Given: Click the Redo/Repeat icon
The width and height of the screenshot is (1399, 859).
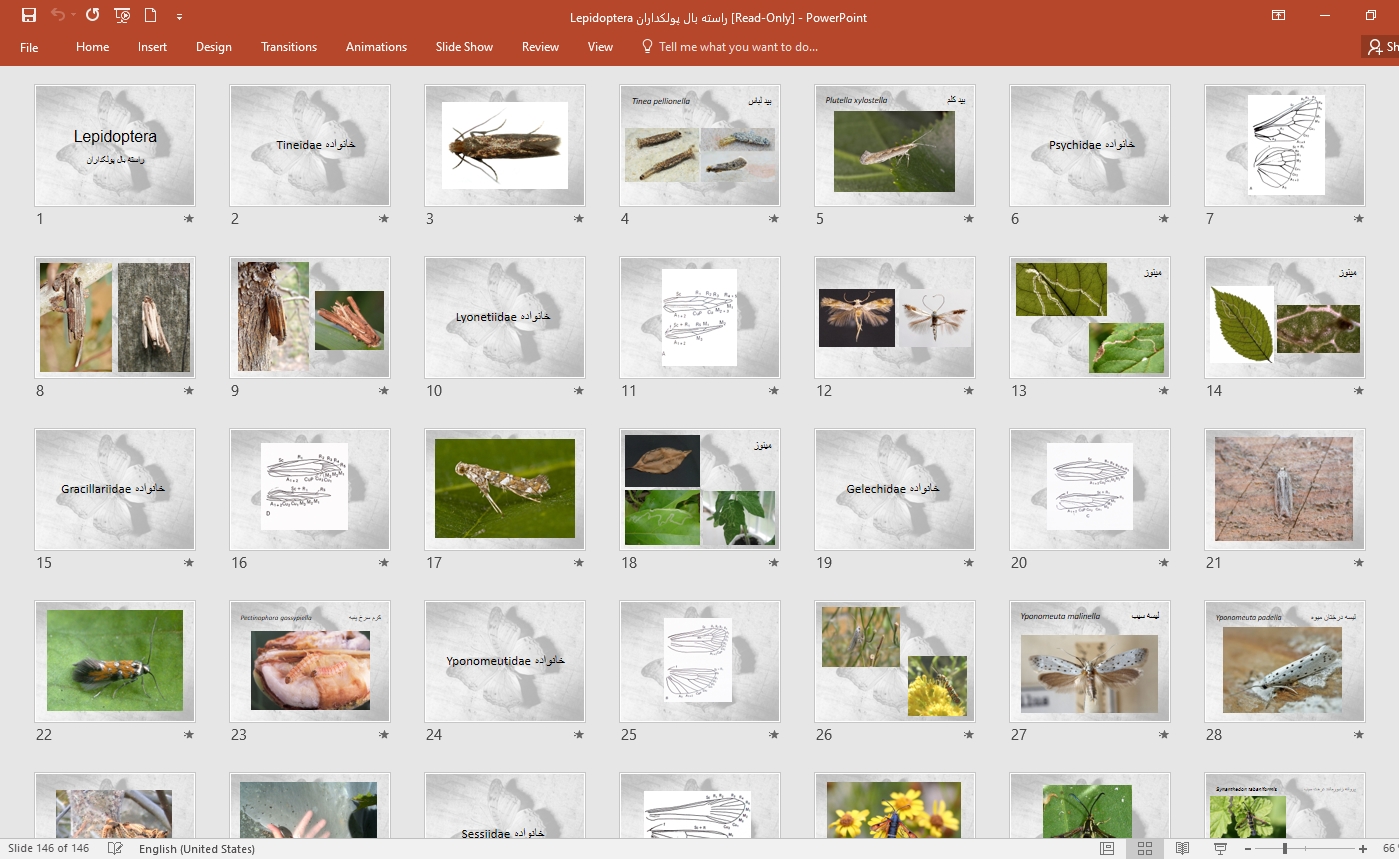Looking at the screenshot, I should click(92, 16).
